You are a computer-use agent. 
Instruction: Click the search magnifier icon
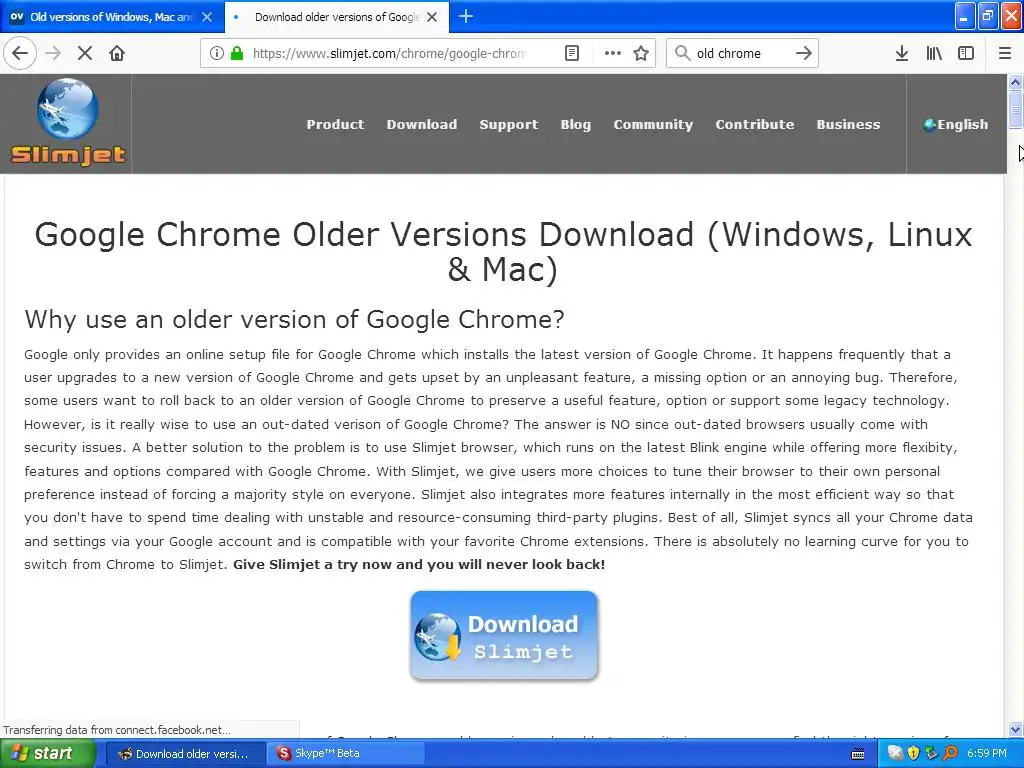click(x=682, y=53)
